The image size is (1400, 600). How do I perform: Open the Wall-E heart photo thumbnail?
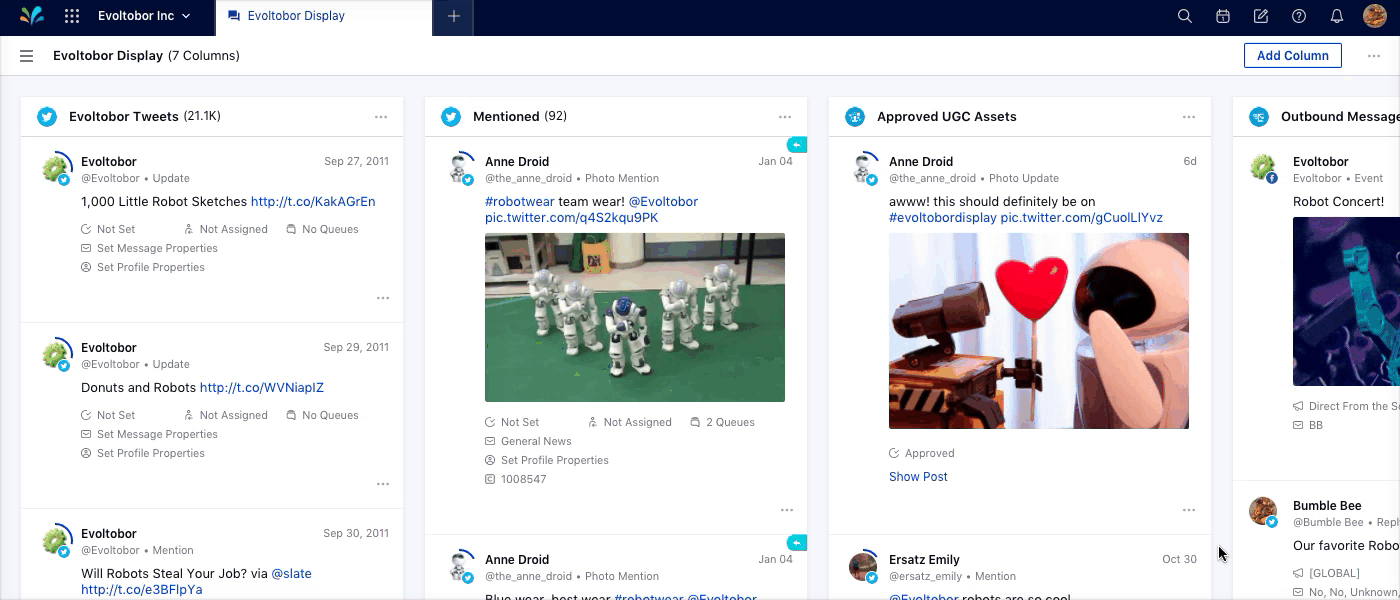[1039, 331]
